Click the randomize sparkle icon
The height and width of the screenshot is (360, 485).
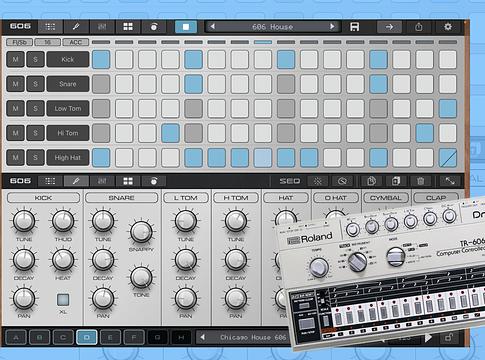pyautogui.click(x=318, y=181)
